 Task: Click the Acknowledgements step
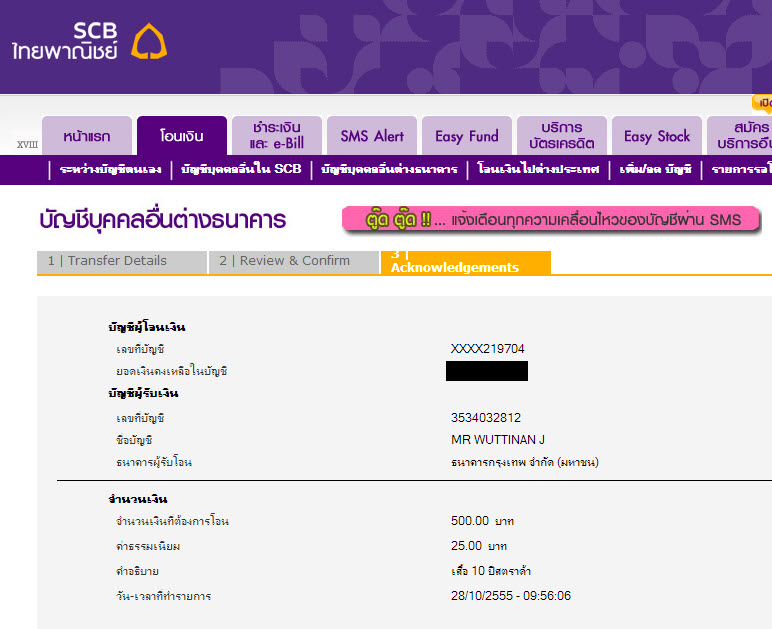click(465, 262)
